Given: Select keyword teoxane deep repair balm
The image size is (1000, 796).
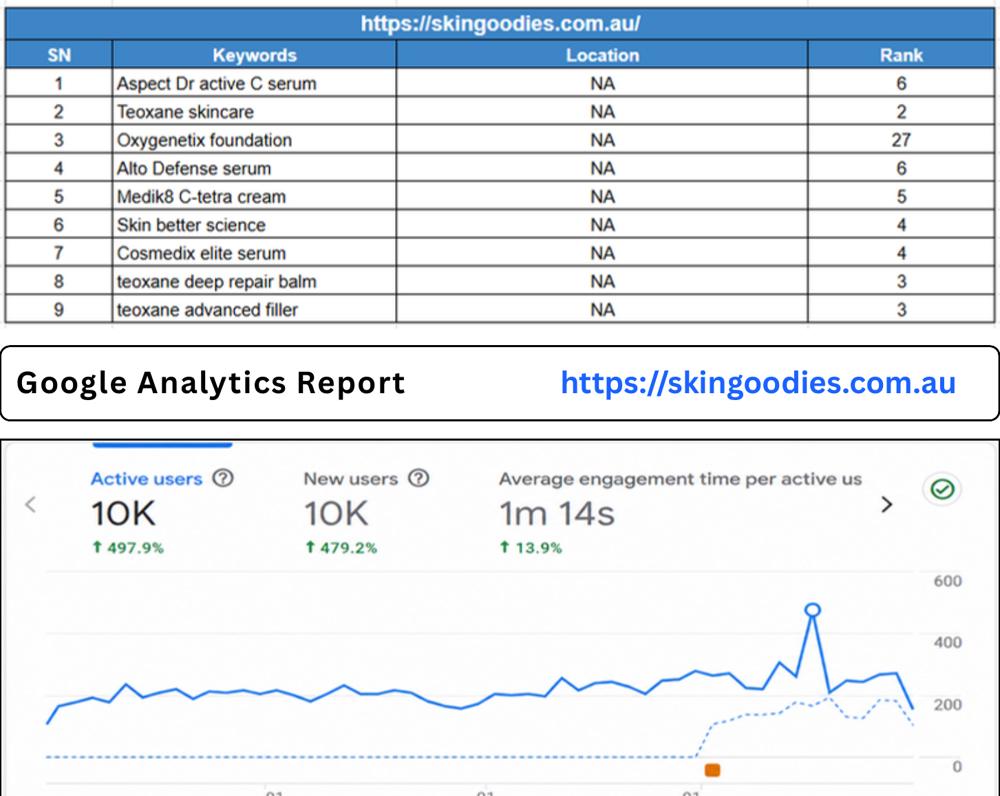Looking at the screenshot, I should click(216, 281).
